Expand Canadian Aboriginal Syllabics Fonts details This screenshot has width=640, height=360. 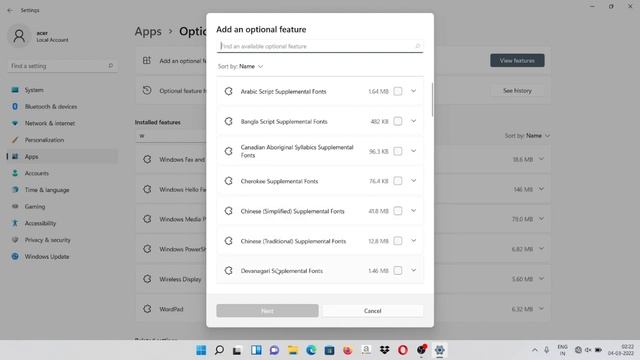(413, 151)
